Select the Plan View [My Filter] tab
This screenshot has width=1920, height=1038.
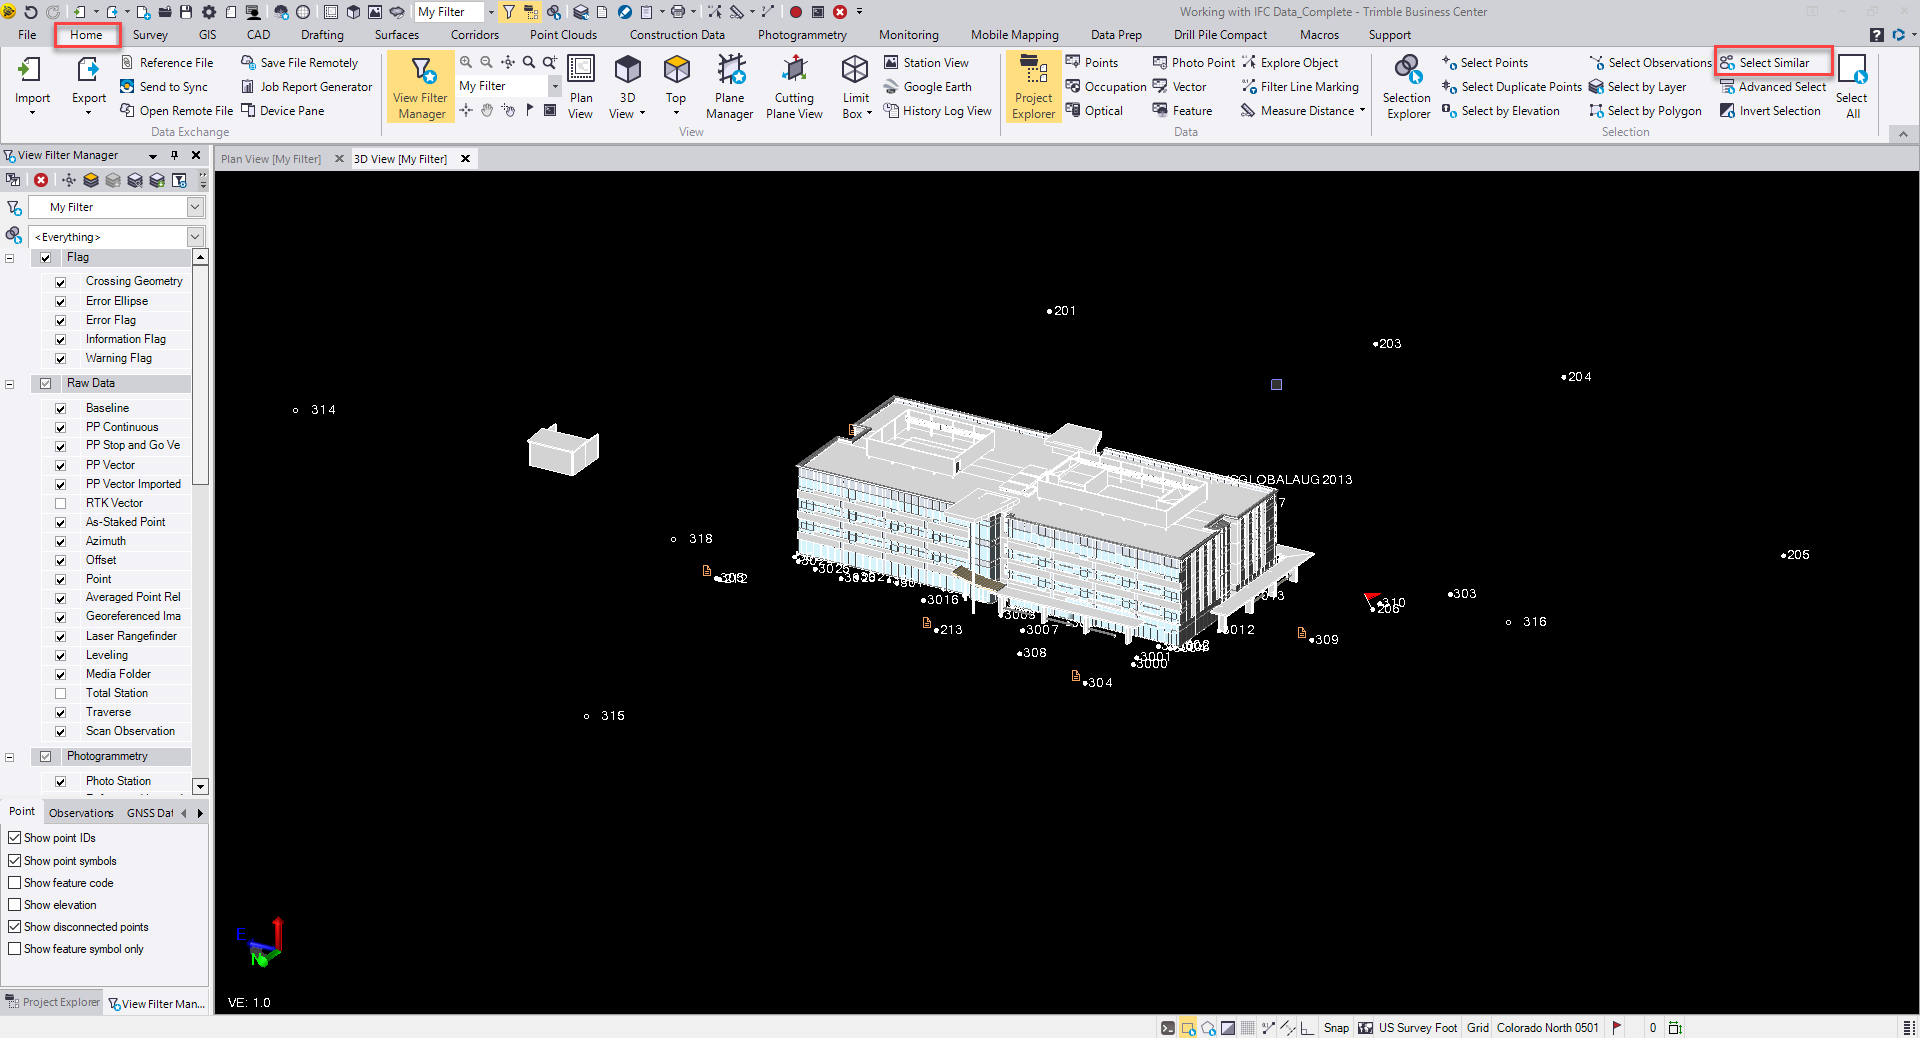click(271, 159)
